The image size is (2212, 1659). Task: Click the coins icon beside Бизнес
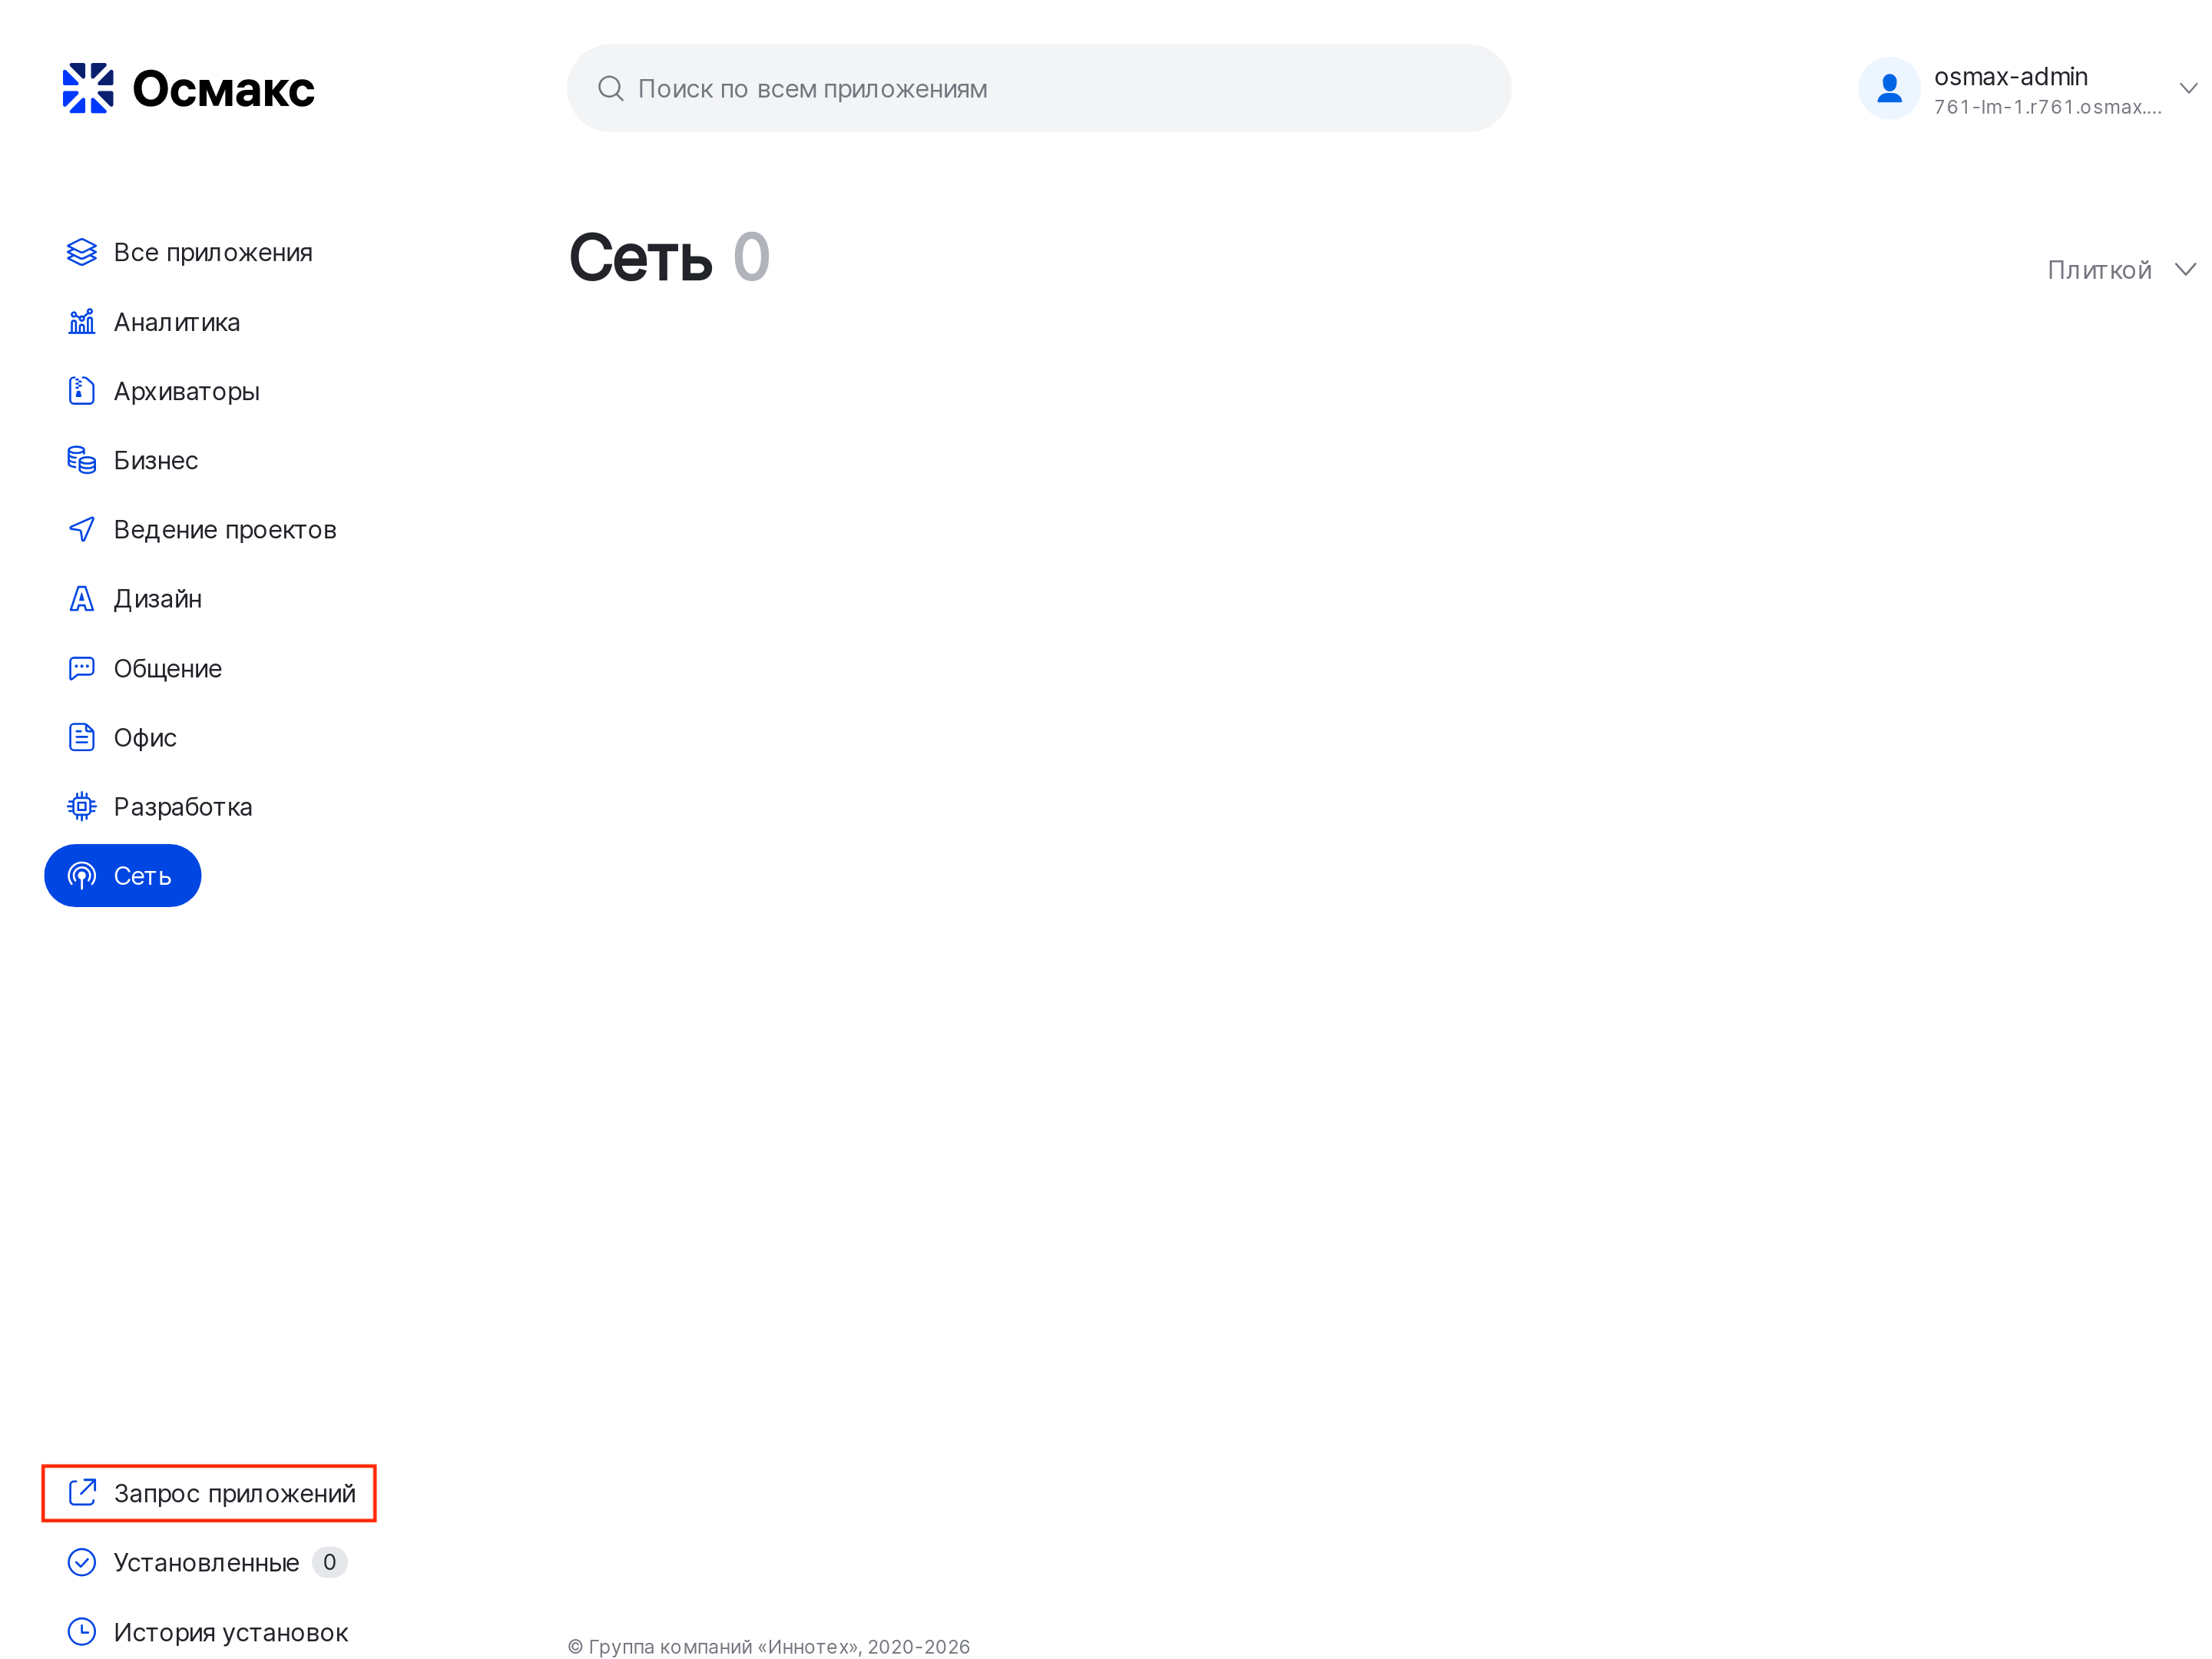click(82, 460)
